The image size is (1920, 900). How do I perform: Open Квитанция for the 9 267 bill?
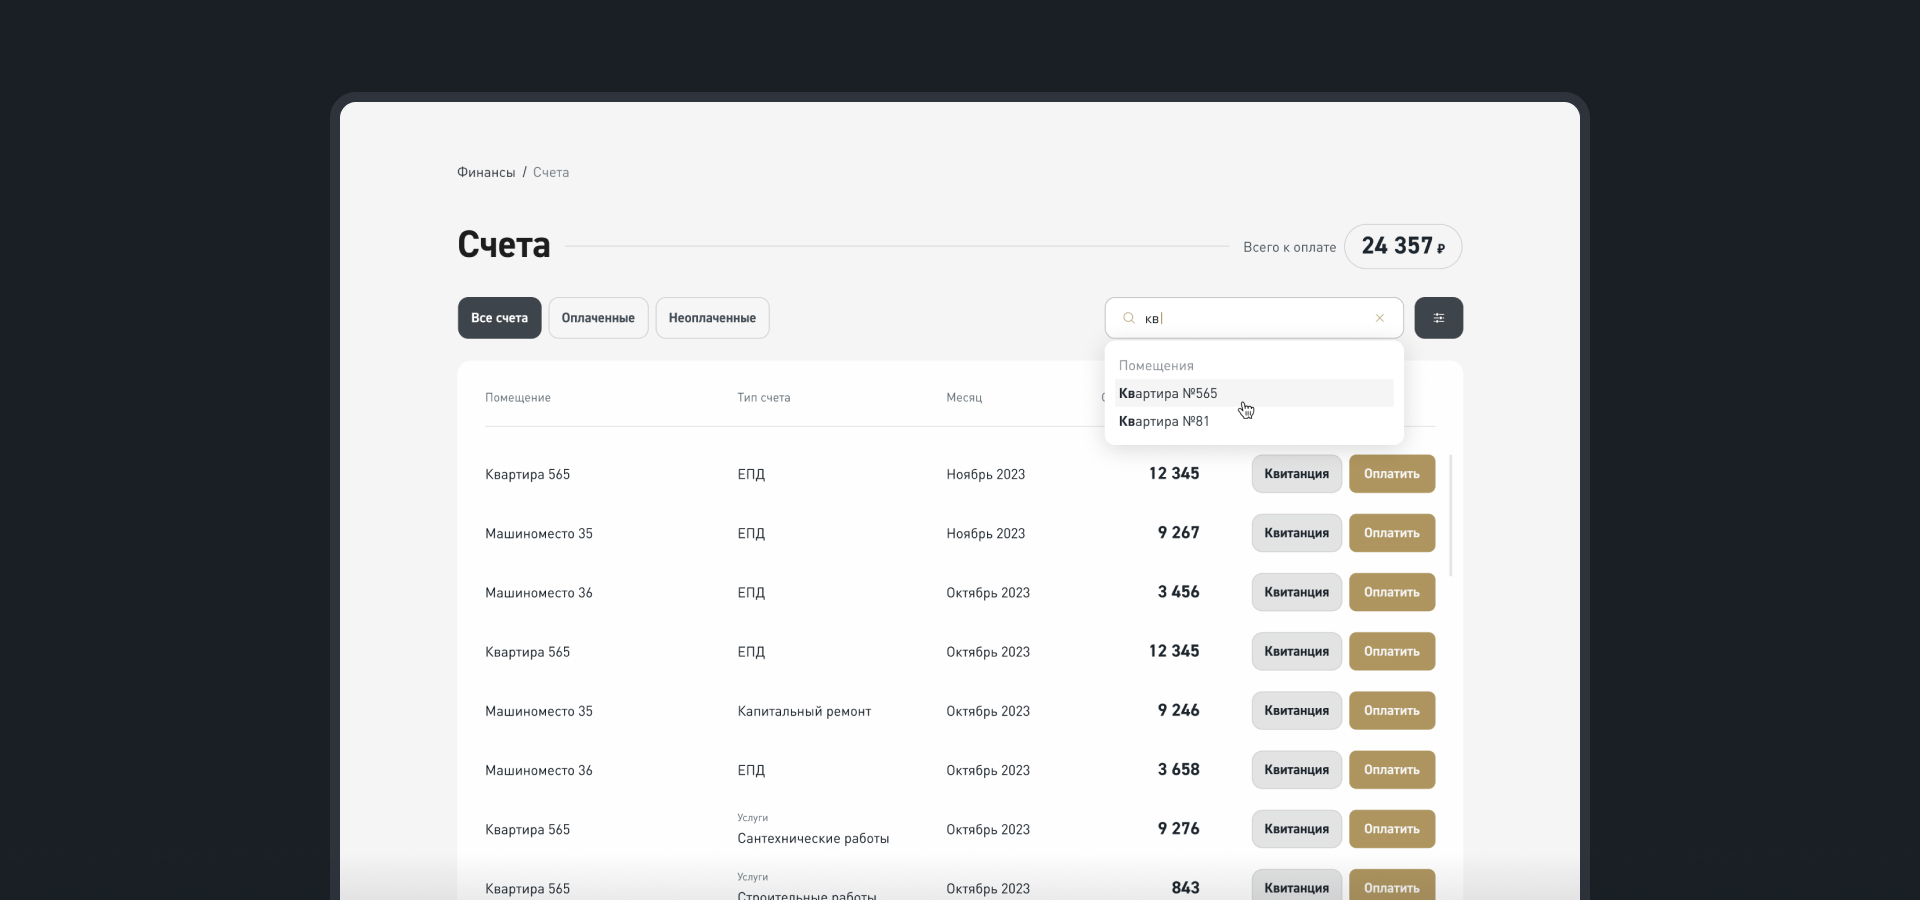pos(1296,533)
